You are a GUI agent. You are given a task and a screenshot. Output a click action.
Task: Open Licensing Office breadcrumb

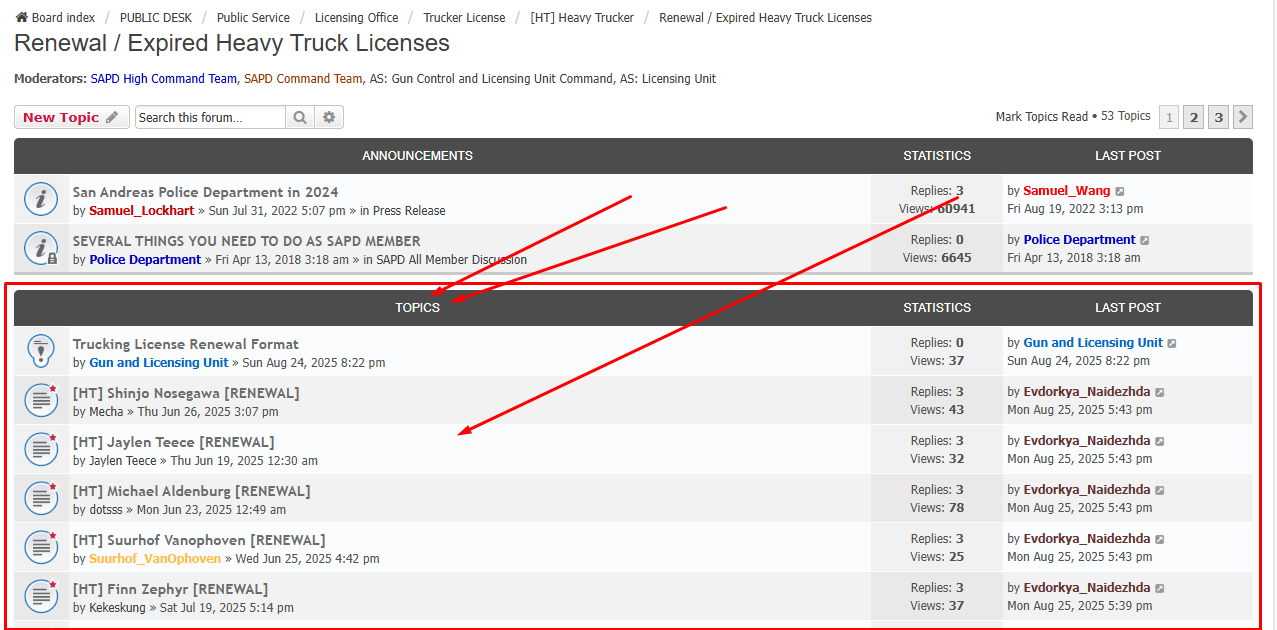[x=356, y=18]
